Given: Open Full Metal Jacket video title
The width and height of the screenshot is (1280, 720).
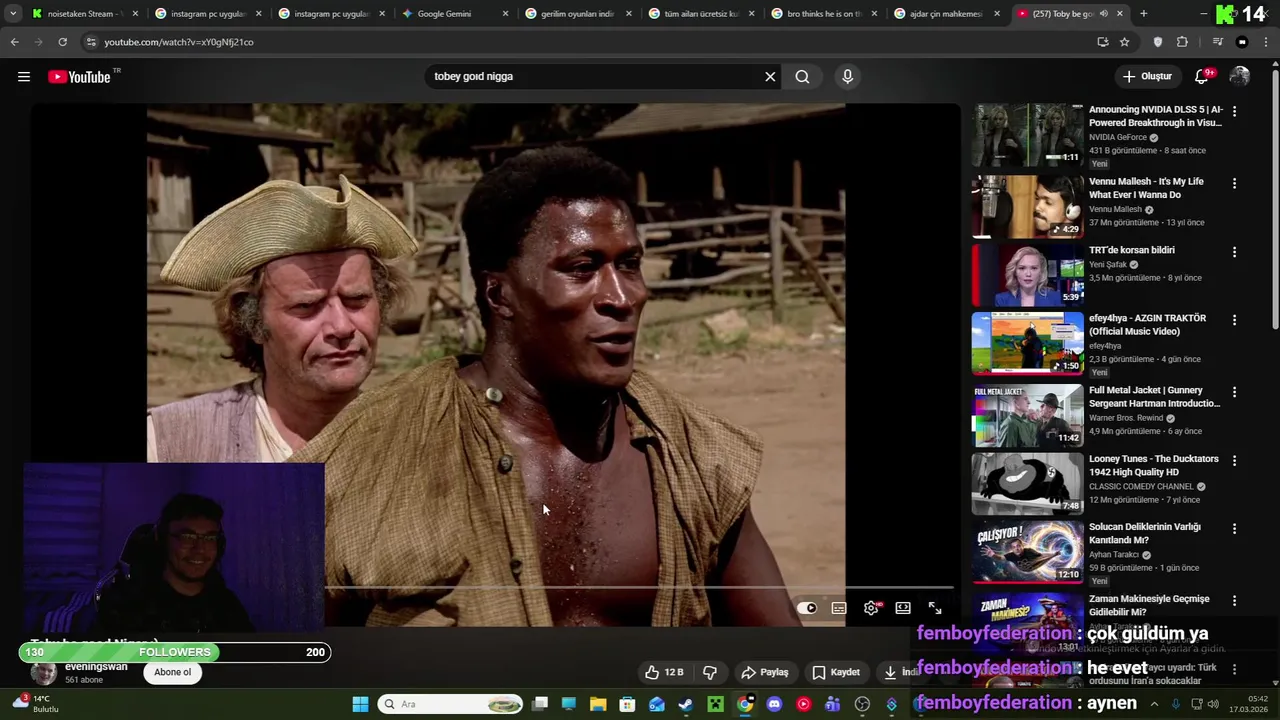Looking at the screenshot, I should pos(1155,397).
